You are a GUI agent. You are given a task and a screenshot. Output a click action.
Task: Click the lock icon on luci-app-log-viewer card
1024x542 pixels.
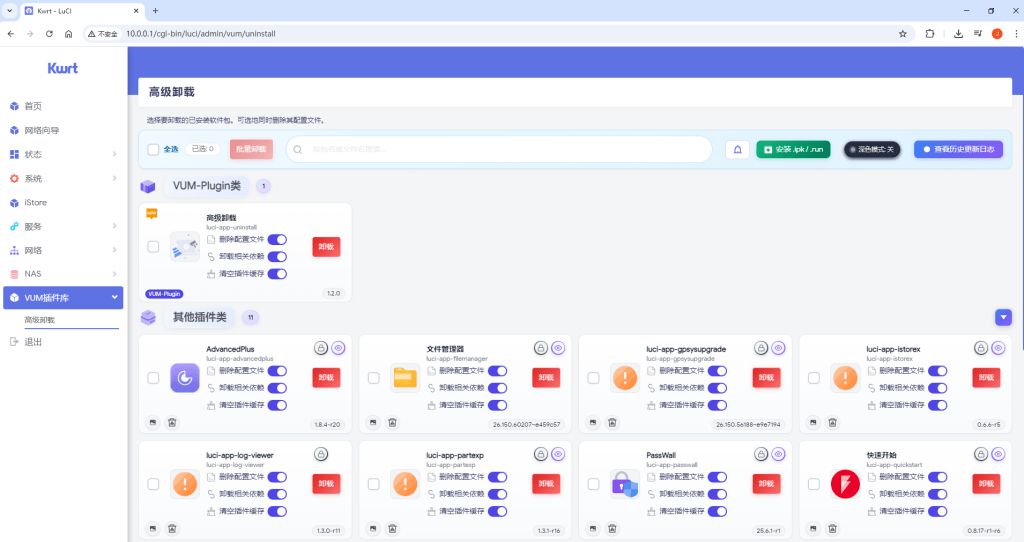point(321,454)
